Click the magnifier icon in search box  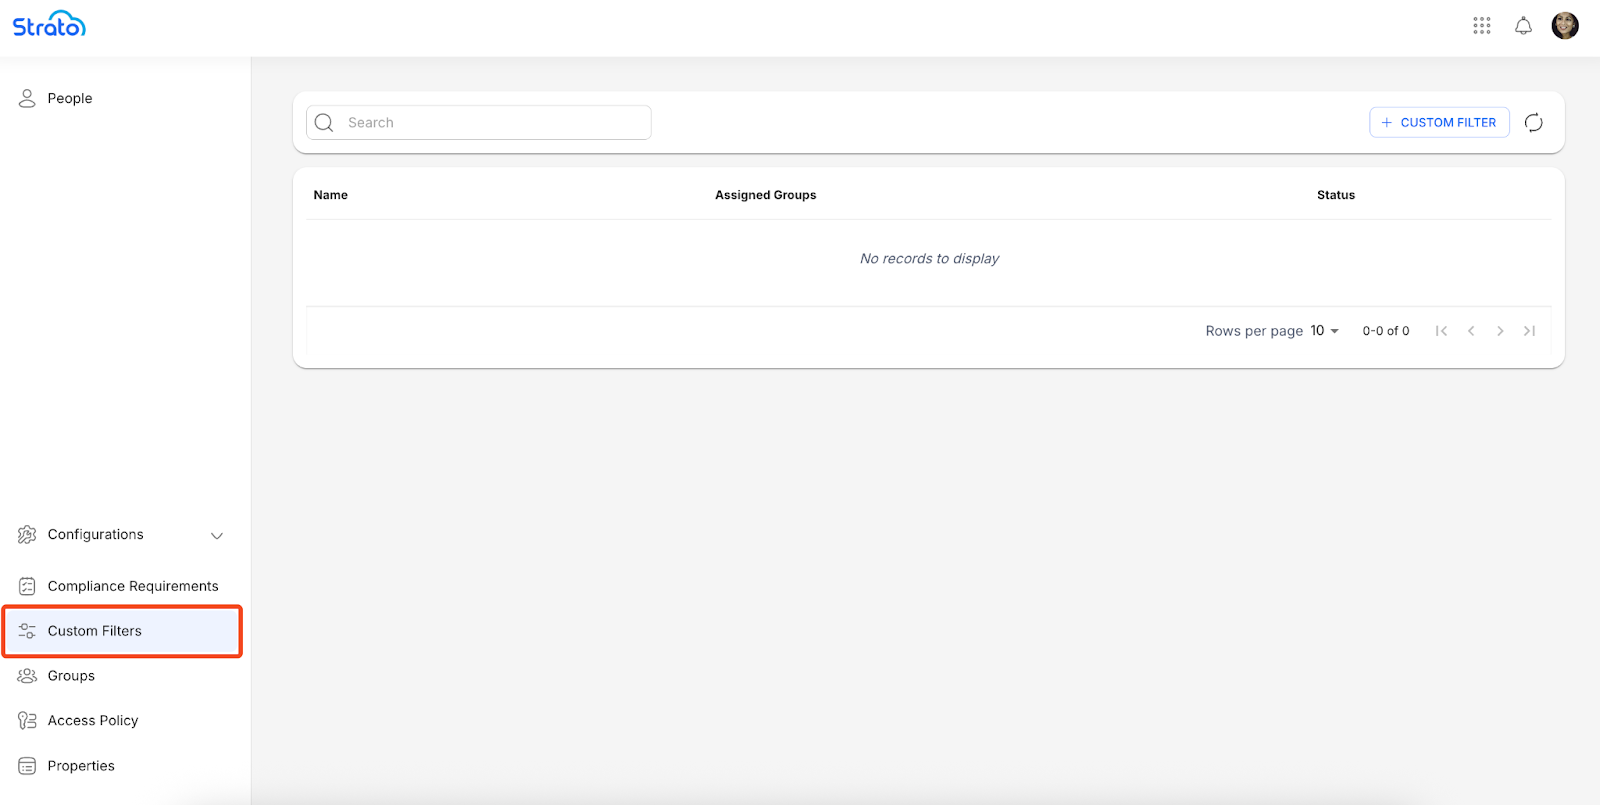pyautogui.click(x=324, y=123)
